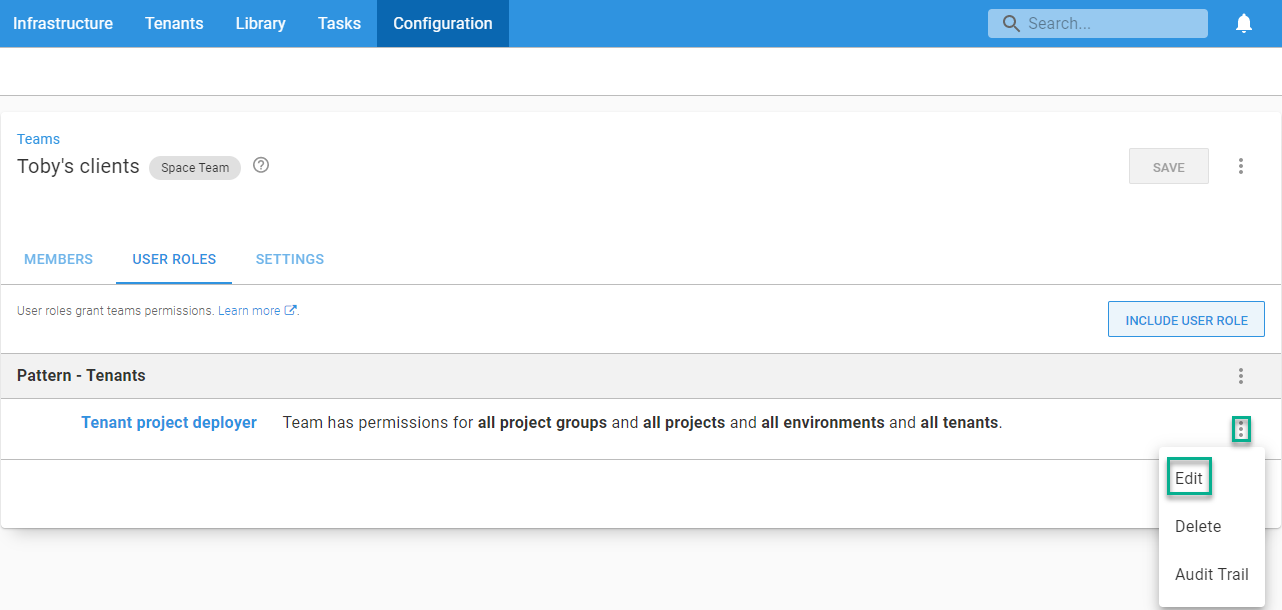Select Edit from the context menu
The height and width of the screenshot is (610, 1282).
pos(1189,478)
